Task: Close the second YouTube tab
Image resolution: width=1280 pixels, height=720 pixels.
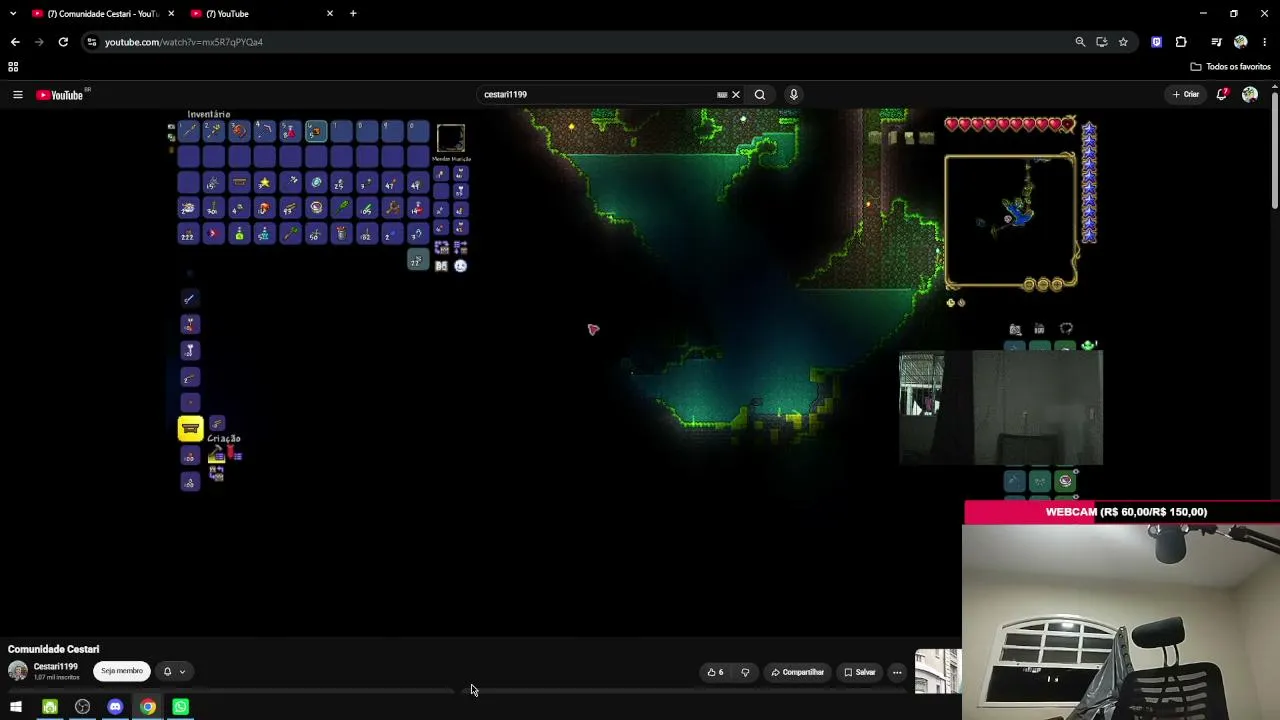Action: (330, 14)
